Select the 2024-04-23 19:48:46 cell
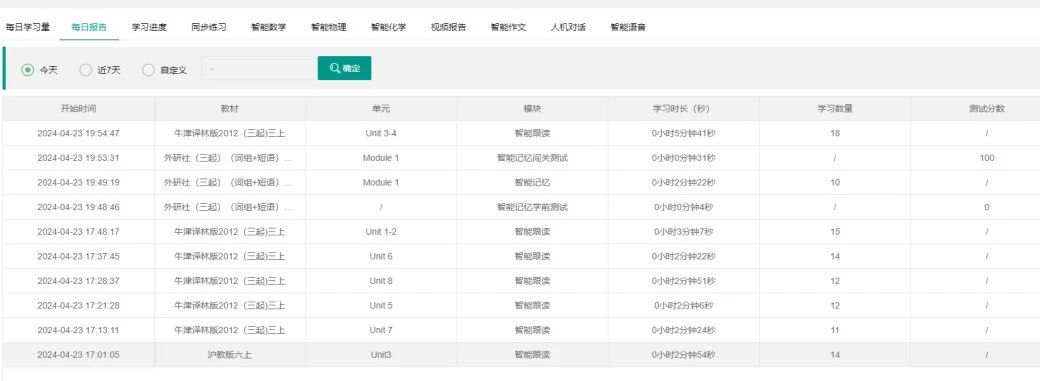This screenshot has height=381, width=1040. coord(78,207)
